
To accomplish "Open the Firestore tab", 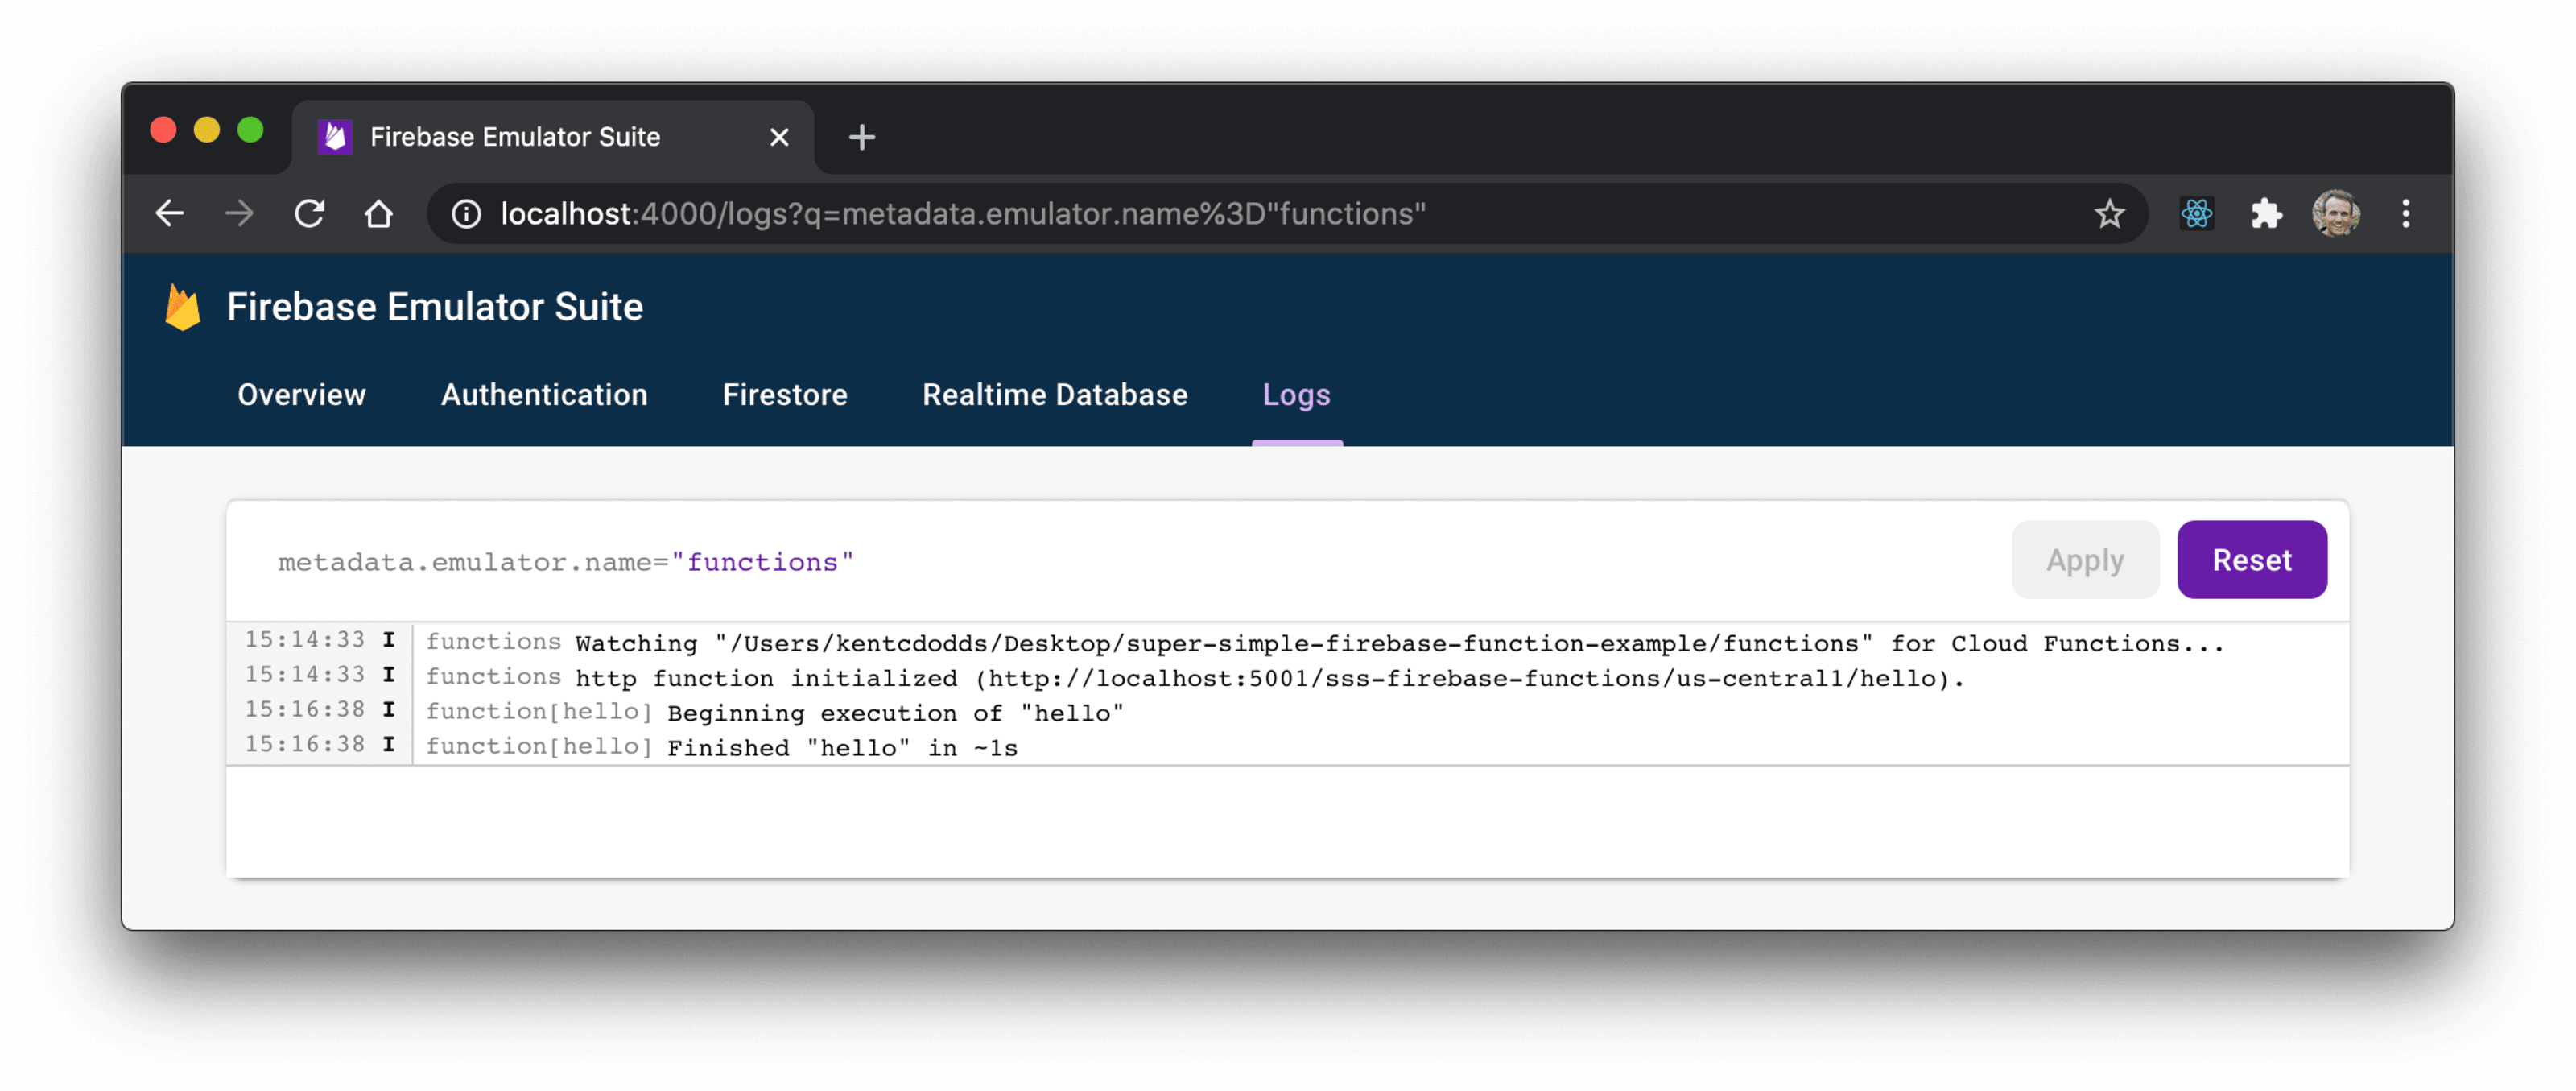I will pyautogui.click(x=785, y=395).
